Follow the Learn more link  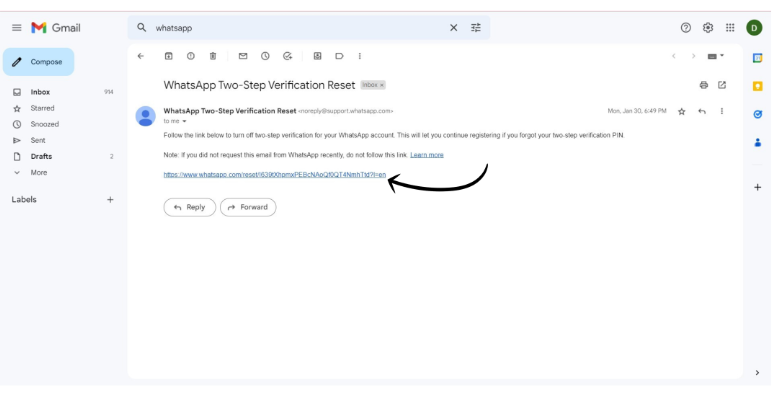coord(427,155)
